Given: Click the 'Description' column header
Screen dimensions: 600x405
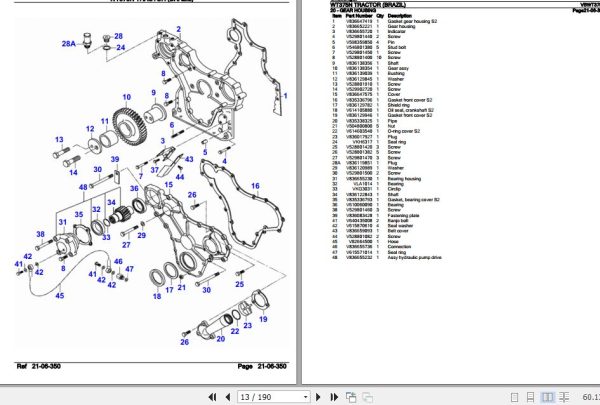Looking at the screenshot, I should coord(399,16).
